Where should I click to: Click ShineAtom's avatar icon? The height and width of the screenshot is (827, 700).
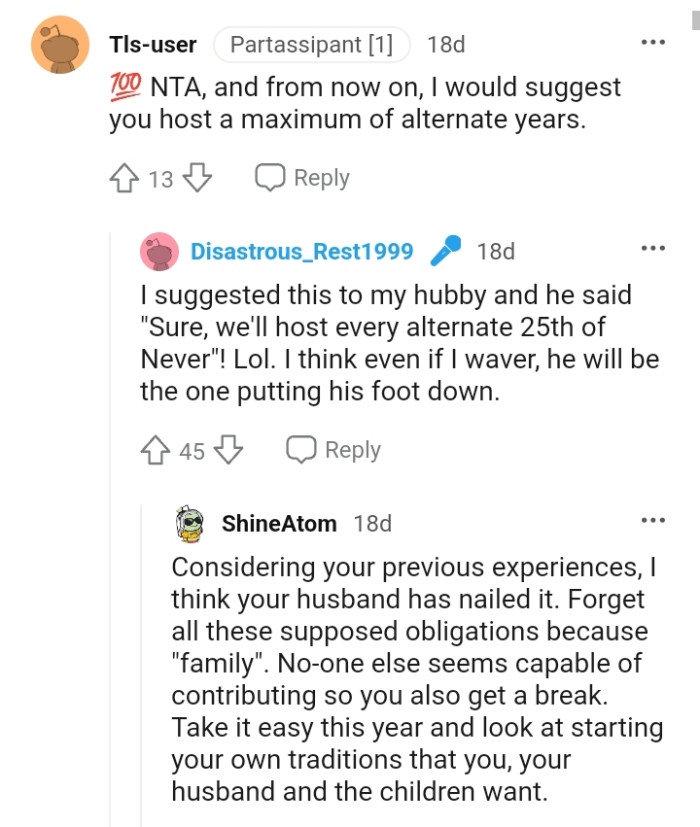click(187, 522)
